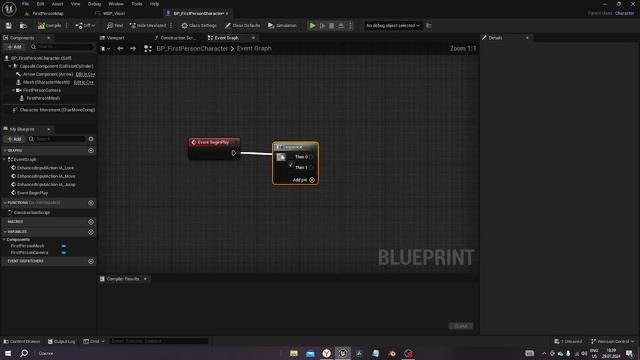This screenshot has height=360, width=640.
Task: Click Edit in C++ link for Arrow Component
Action: tap(85, 74)
